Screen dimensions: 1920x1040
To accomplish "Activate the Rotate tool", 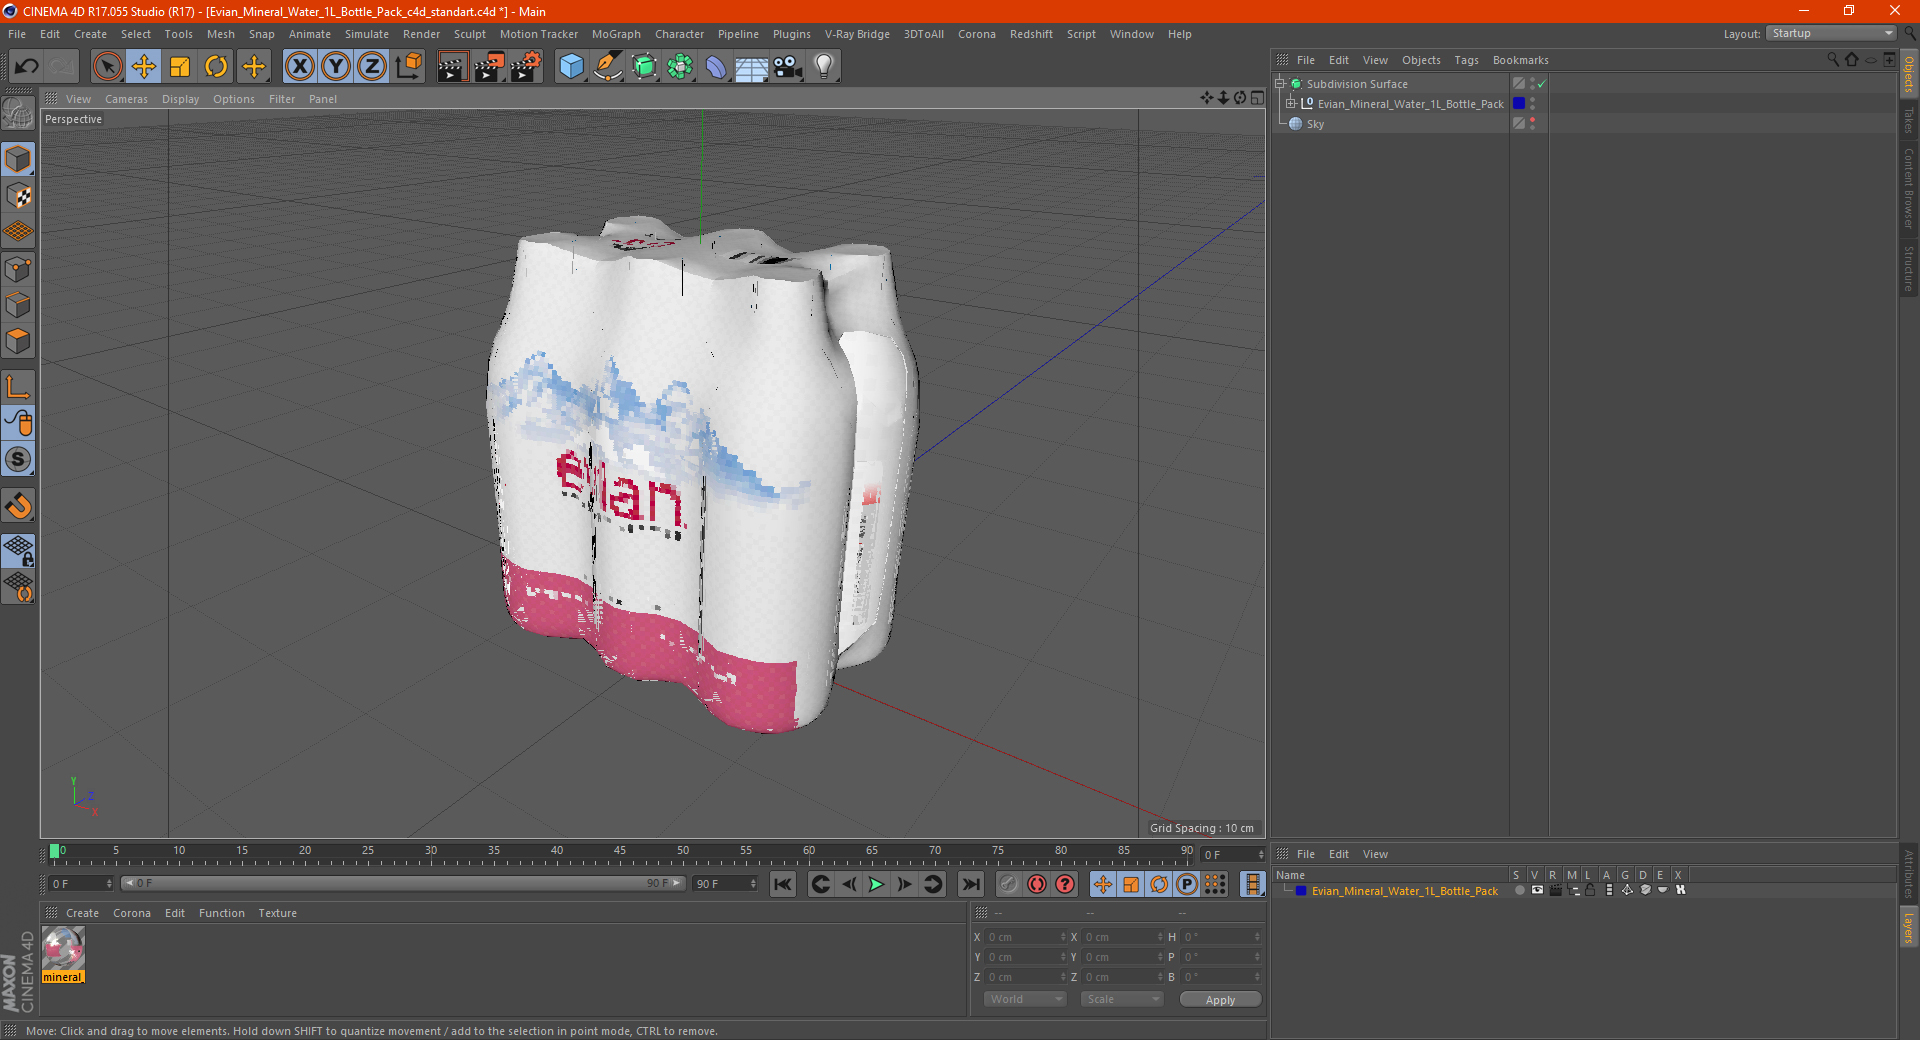I will pyautogui.click(x=216, y=67).
